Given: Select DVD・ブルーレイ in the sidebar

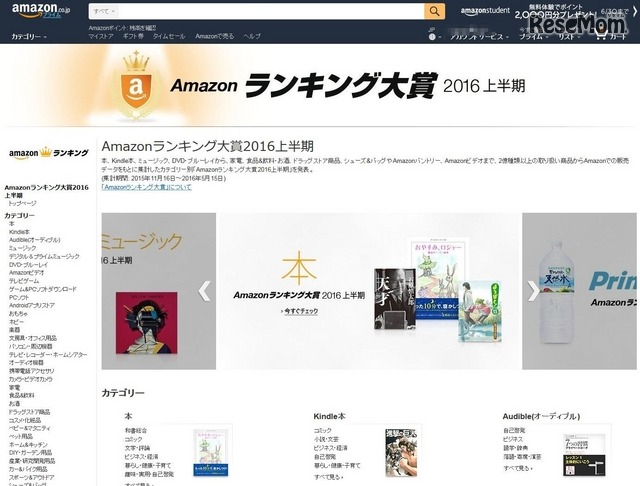Looking at the screenshot, I should pos(28,264).
